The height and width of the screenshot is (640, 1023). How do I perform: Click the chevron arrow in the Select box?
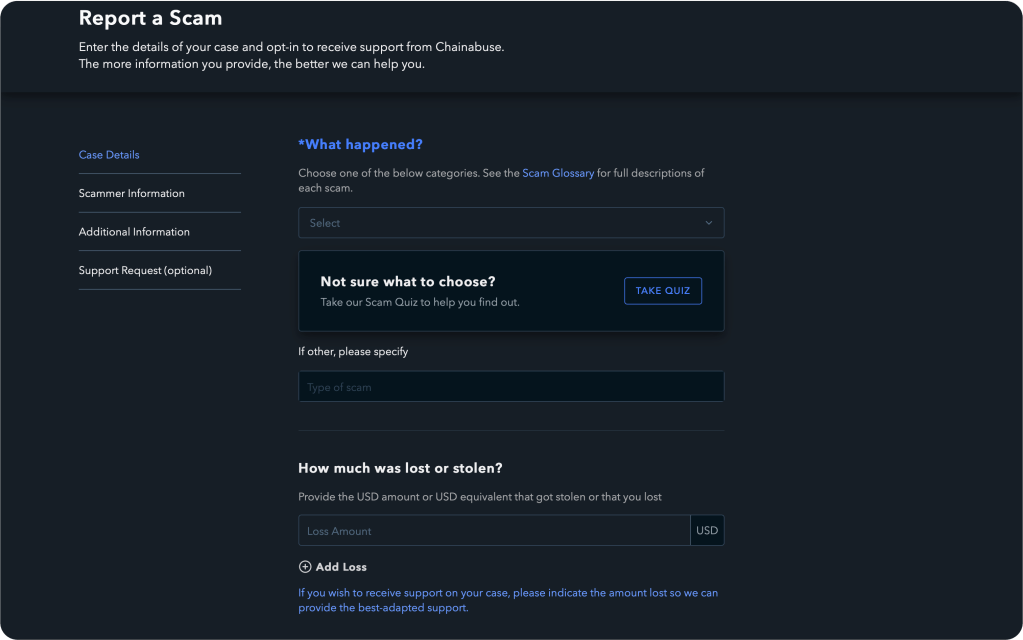click(709, 223)
